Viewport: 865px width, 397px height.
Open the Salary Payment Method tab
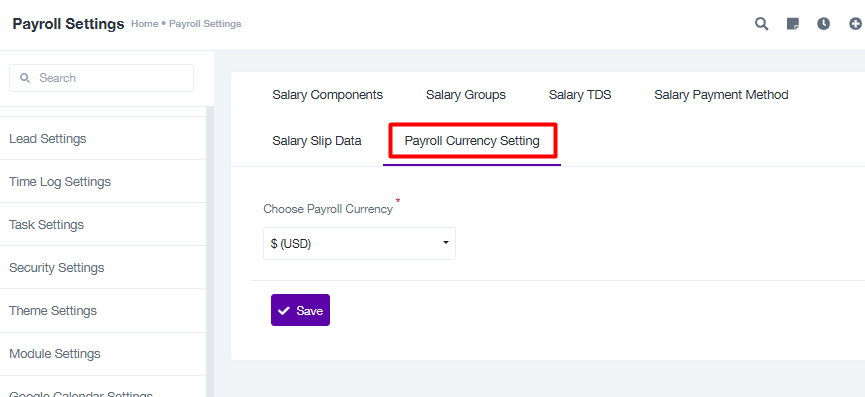(x=721, y=95)
